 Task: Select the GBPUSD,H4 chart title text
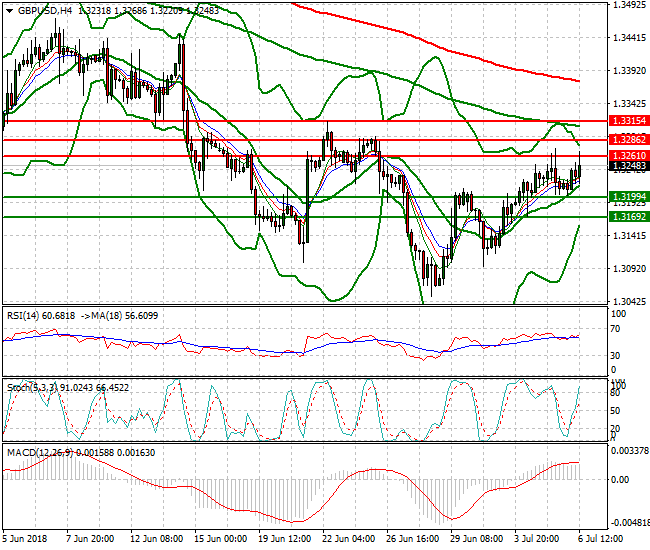[45, 11]
